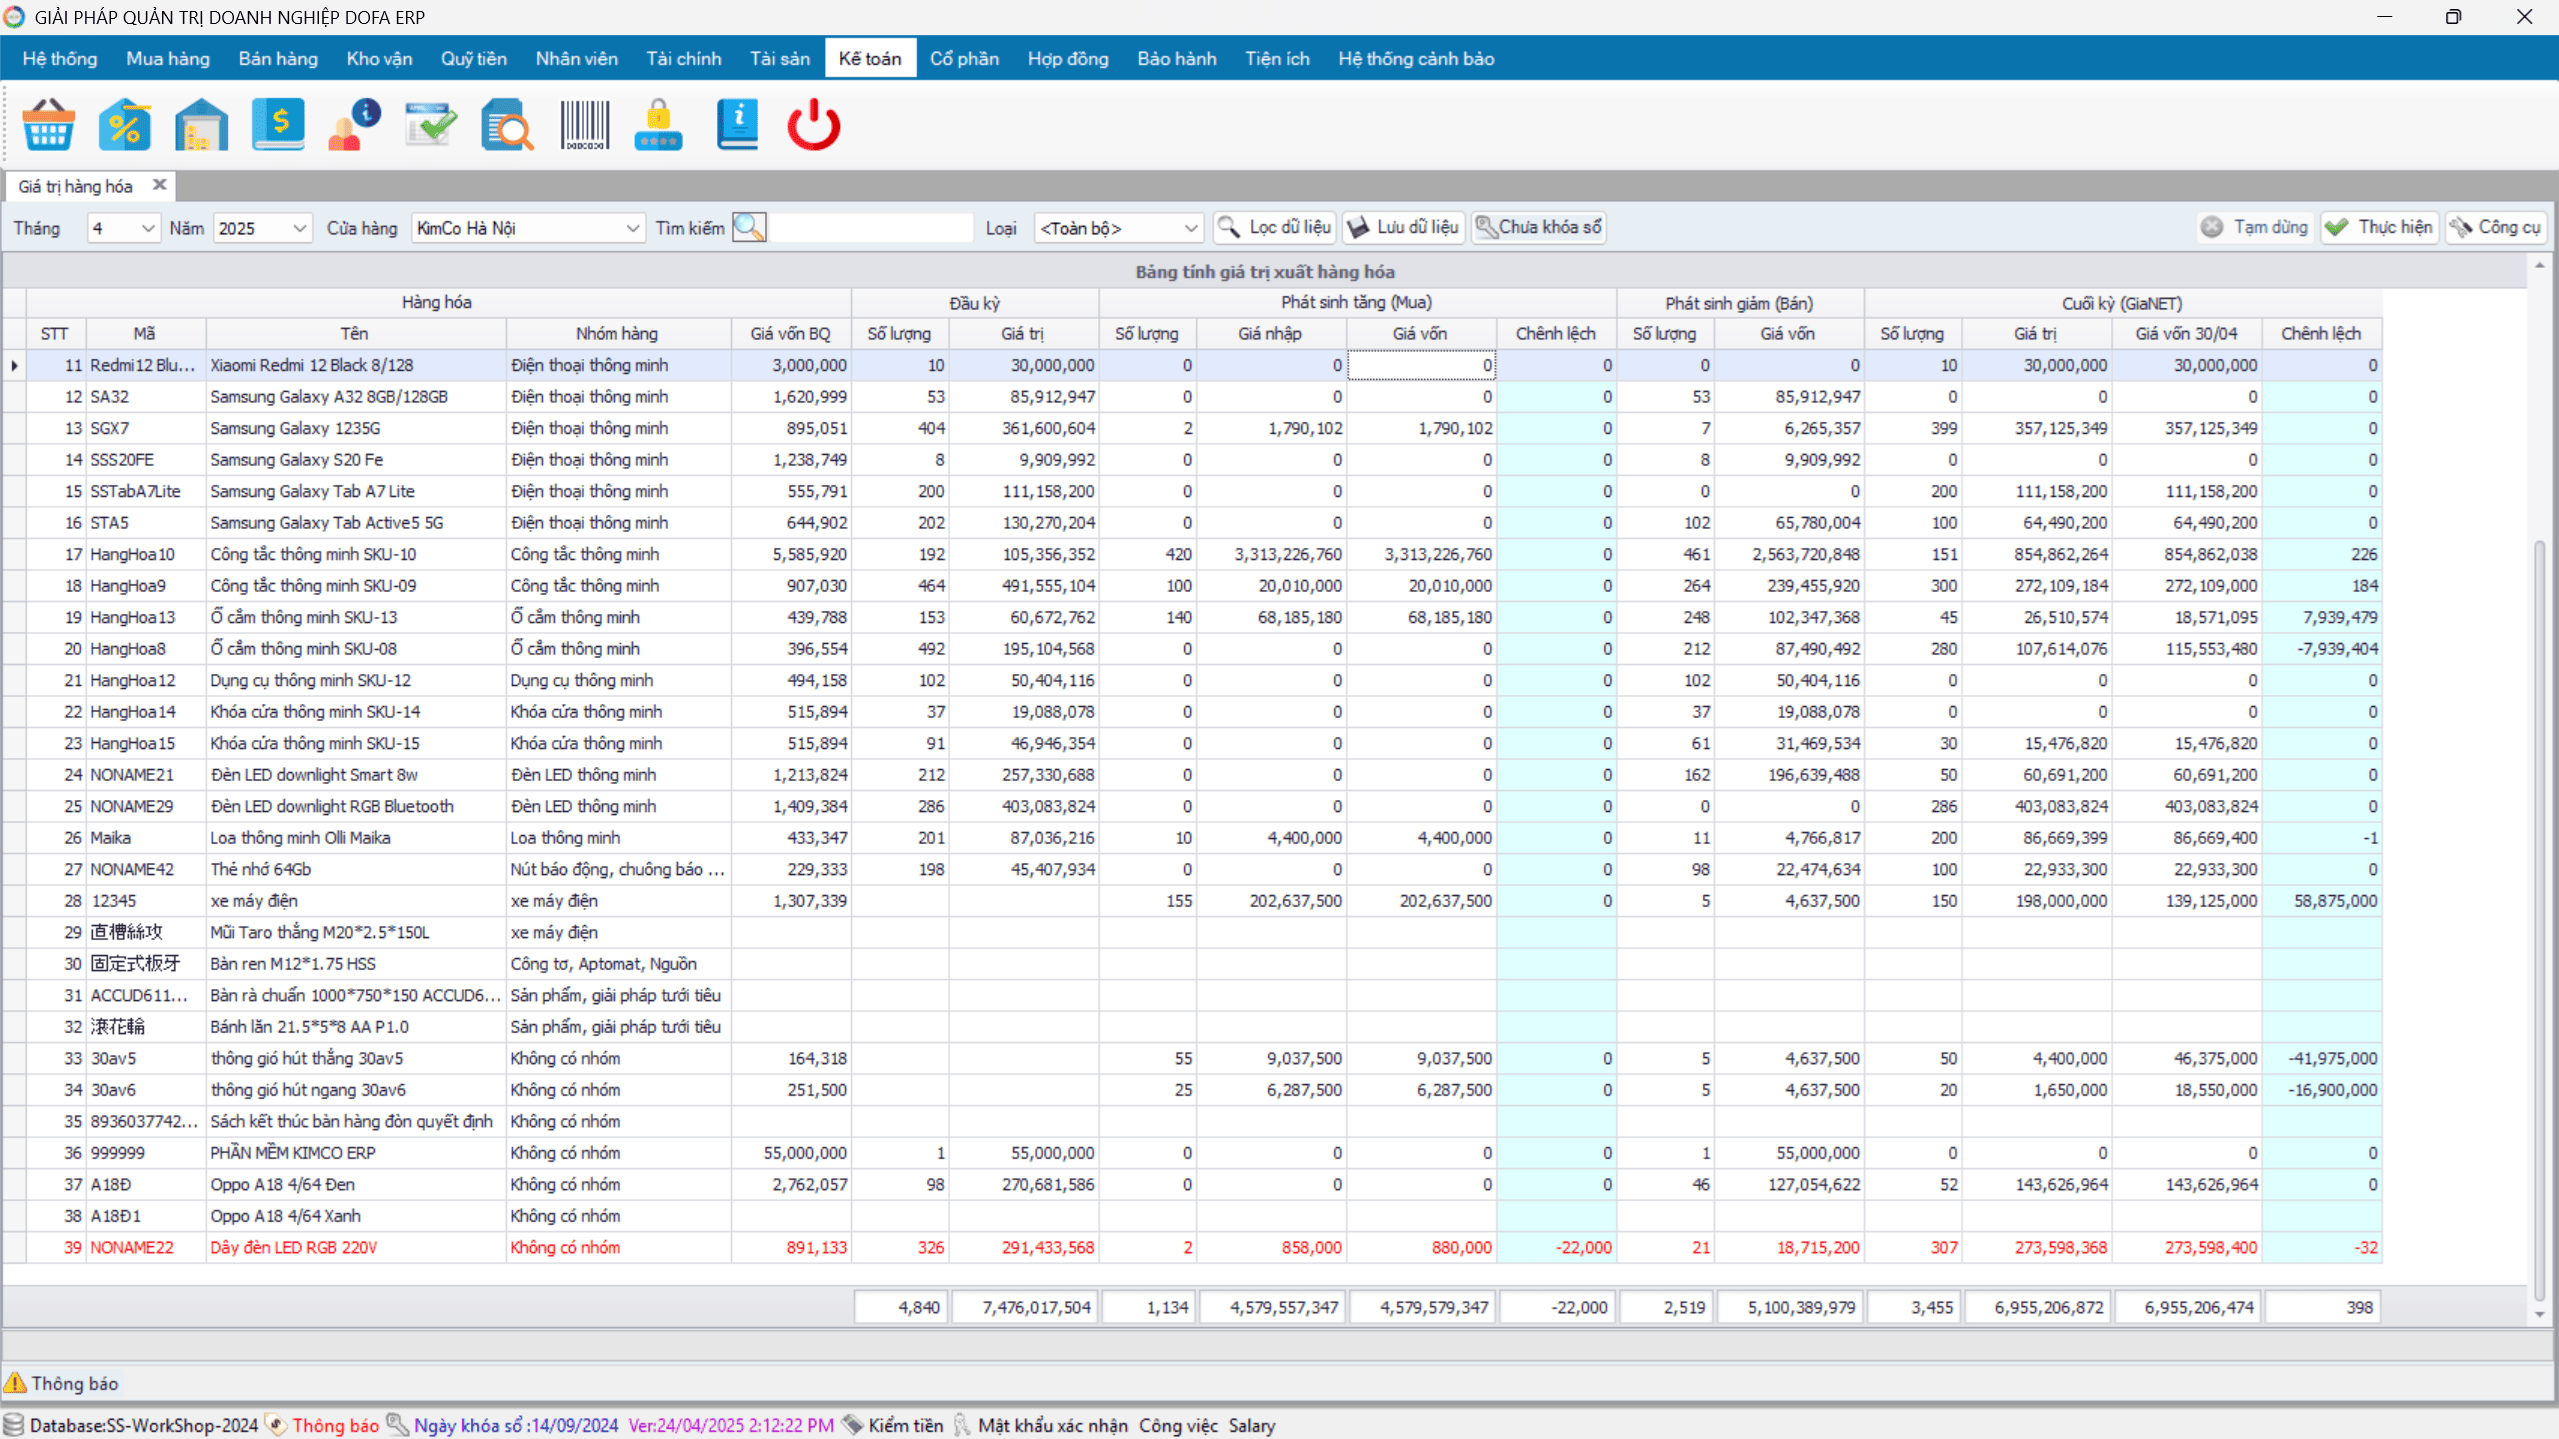
Task: Open the Hệ thống cảnh báo menu
Action: click(1416, 58)
